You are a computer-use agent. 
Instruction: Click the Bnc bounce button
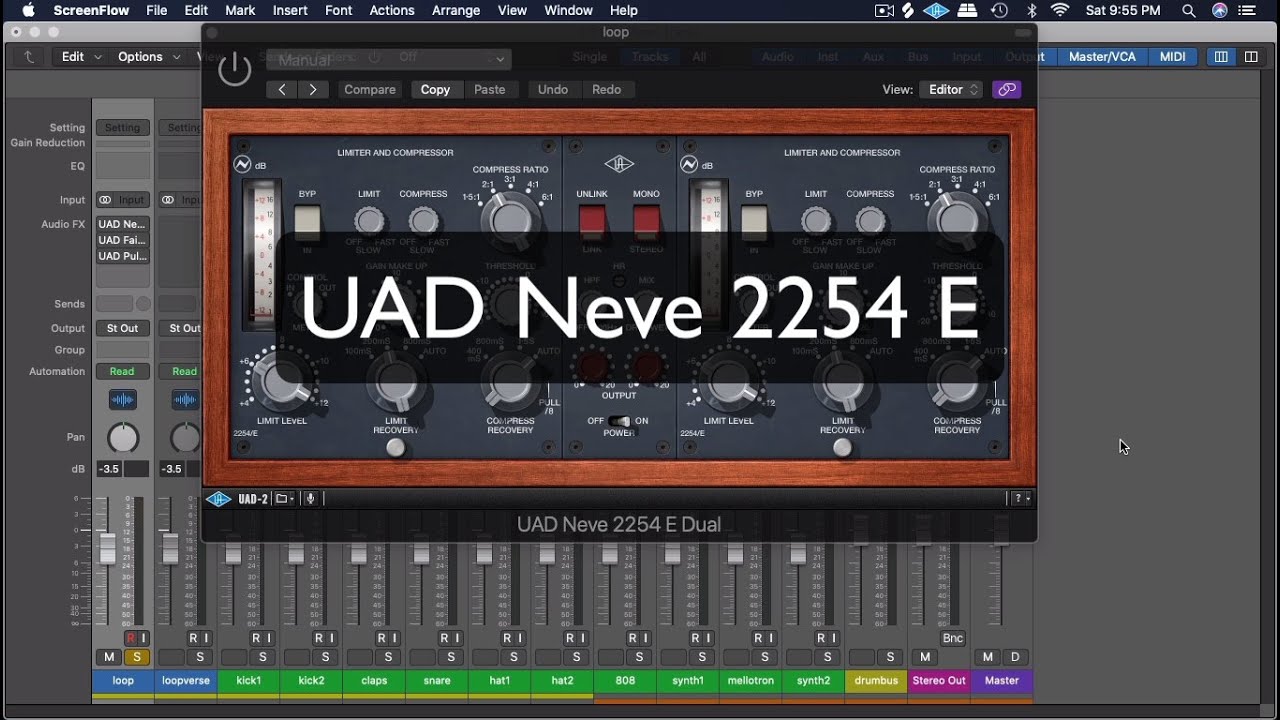[x=953, y=638]
